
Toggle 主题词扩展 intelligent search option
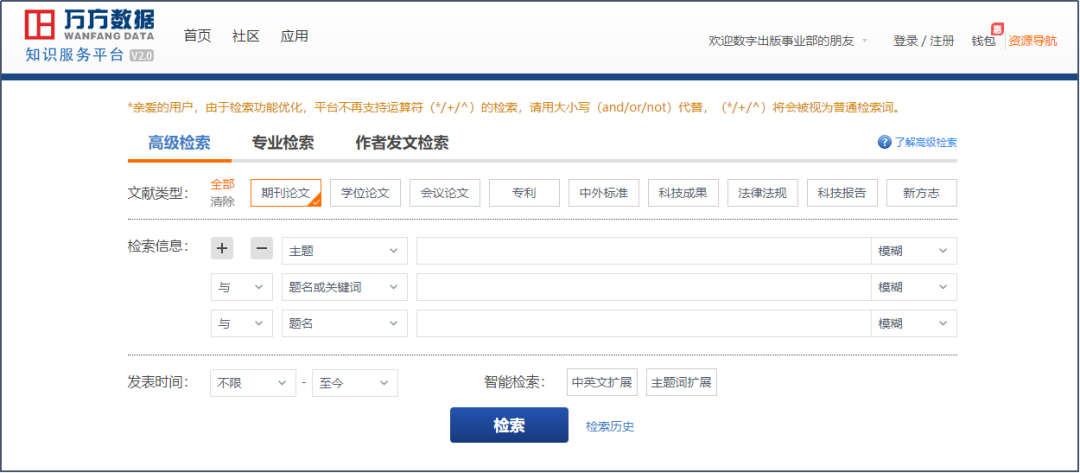tap(681, 382)
